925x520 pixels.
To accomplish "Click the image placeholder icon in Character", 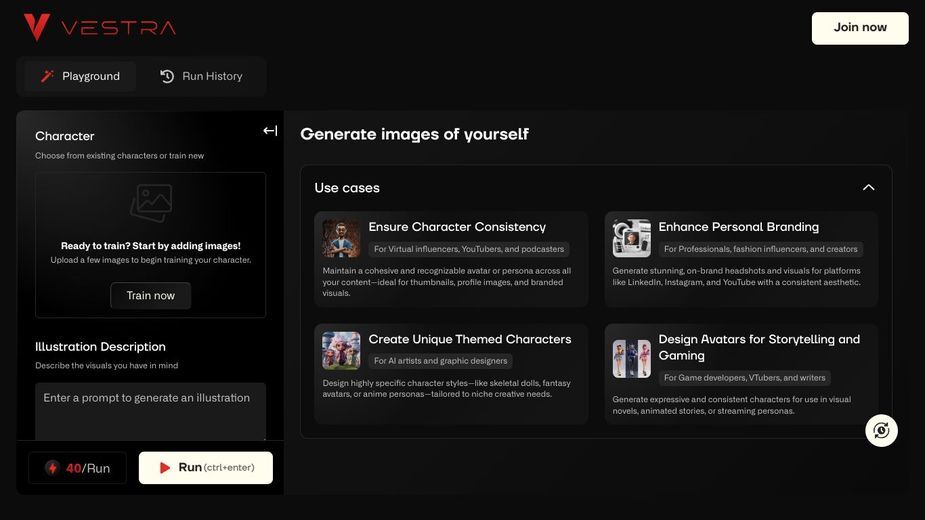I will pos(151,202).
